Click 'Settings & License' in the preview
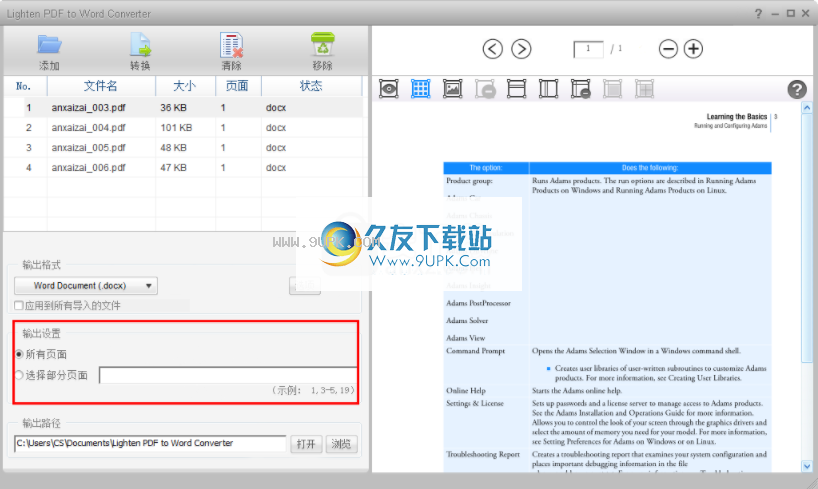The height and width of the screenshot is (489, 818). pyautogui.click(x=475, y=403)
